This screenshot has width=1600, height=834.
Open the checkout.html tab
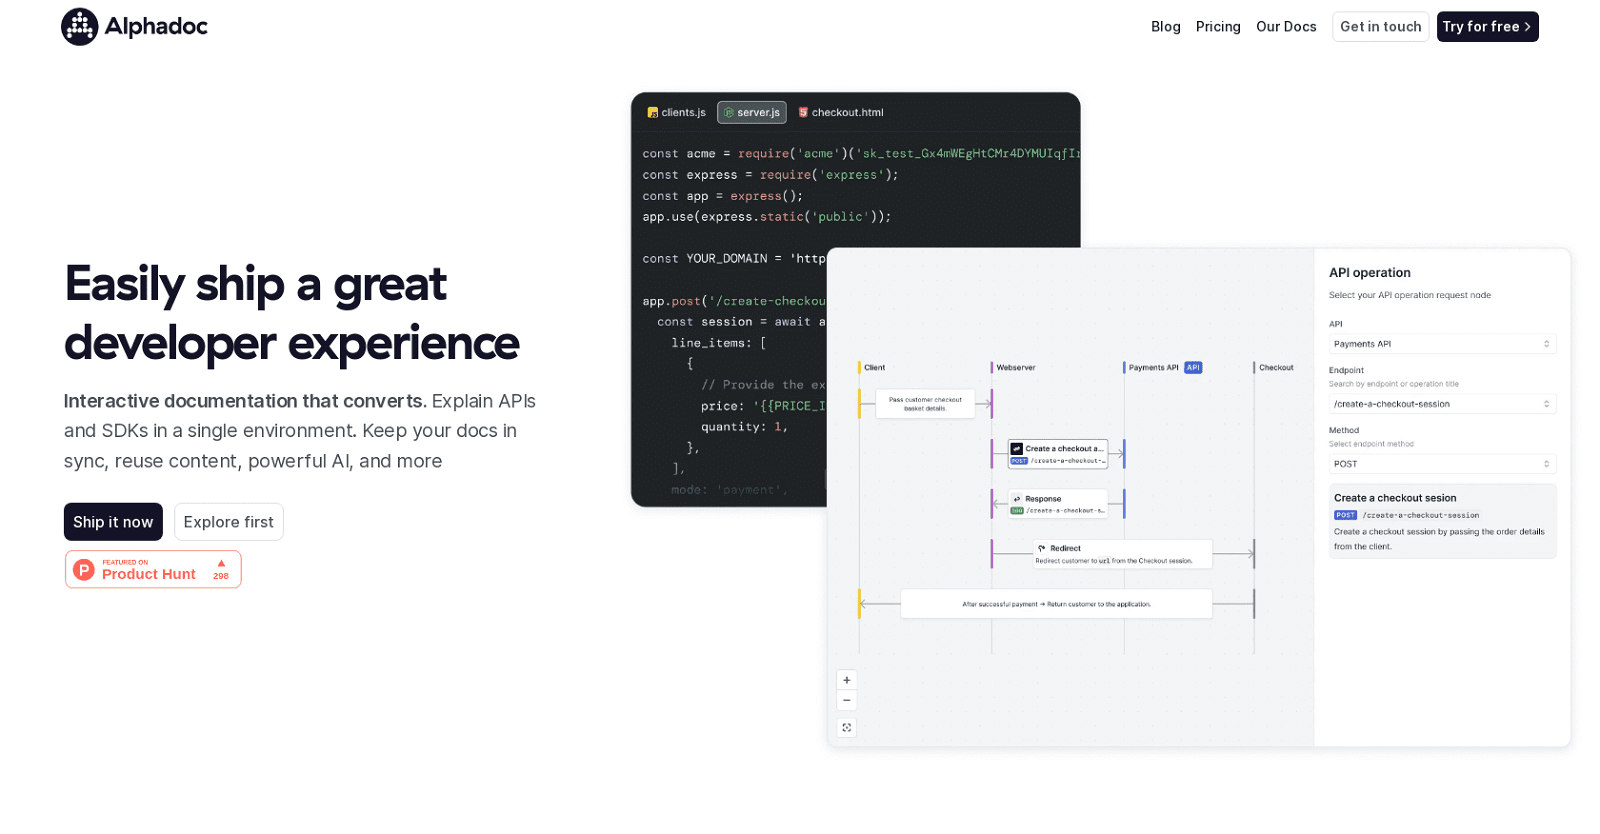tap(840, 113)
